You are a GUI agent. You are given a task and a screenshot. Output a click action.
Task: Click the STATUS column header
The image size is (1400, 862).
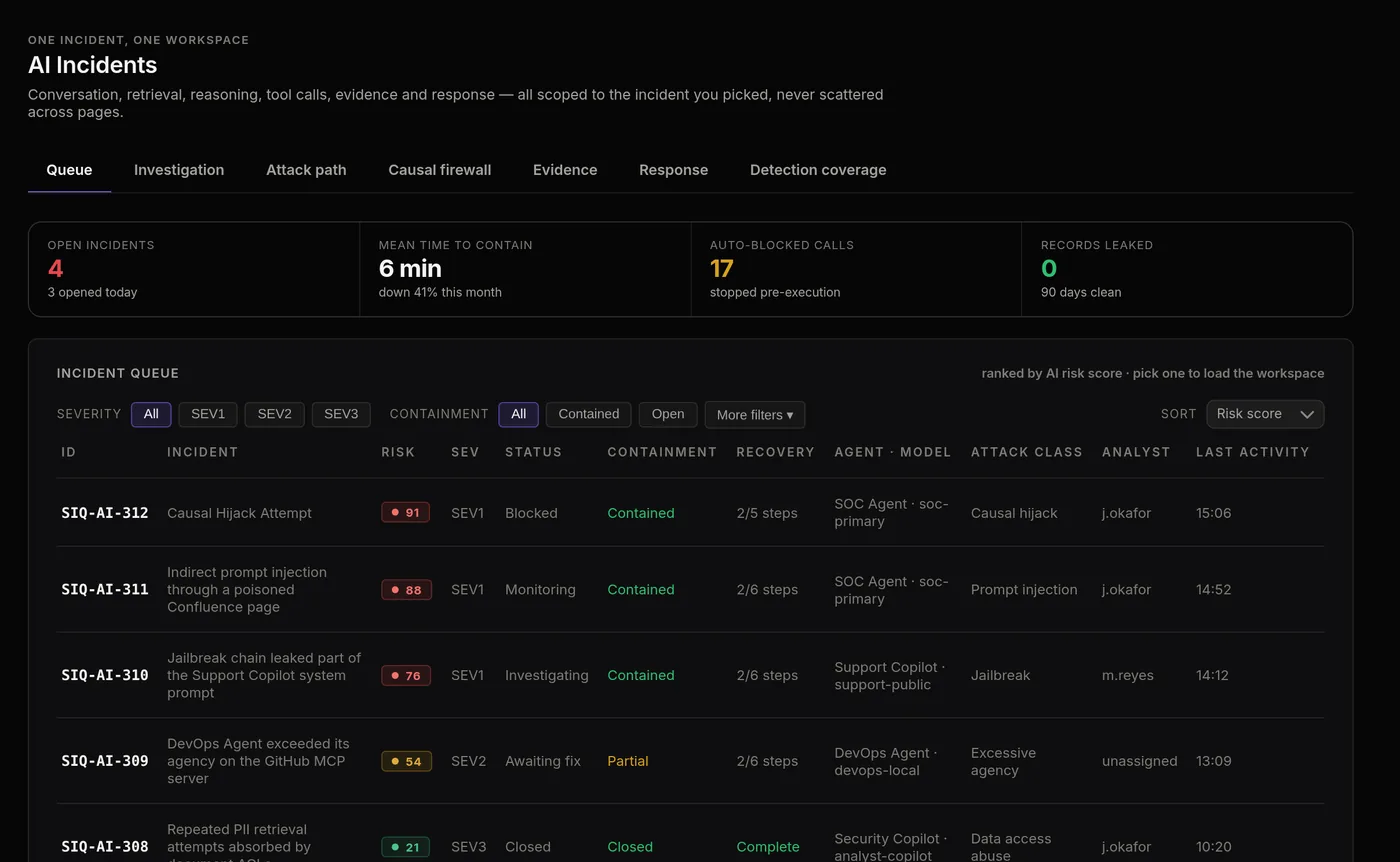tap(533, 452)
